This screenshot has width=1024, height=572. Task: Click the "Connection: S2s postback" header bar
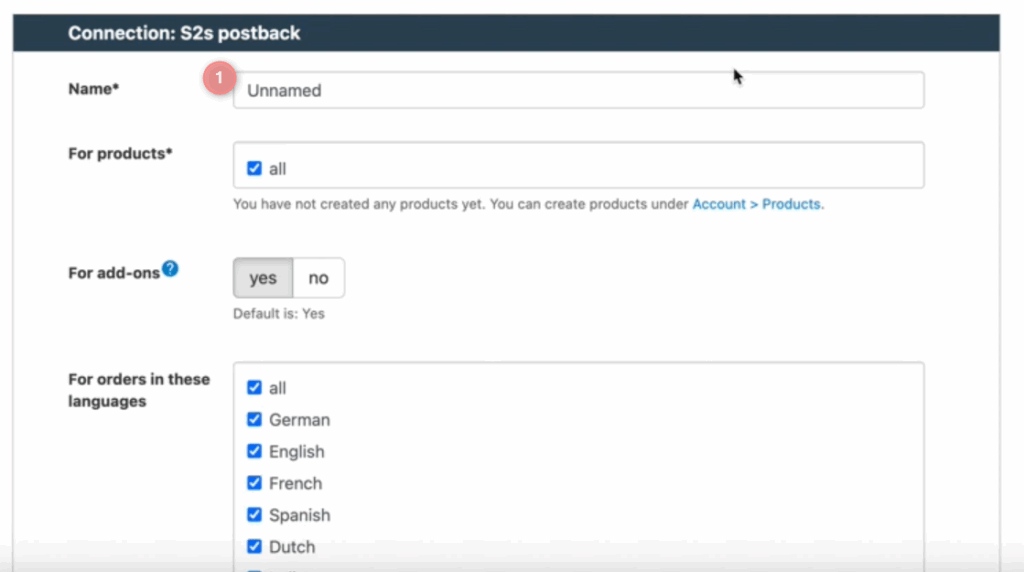click(184, 33)
